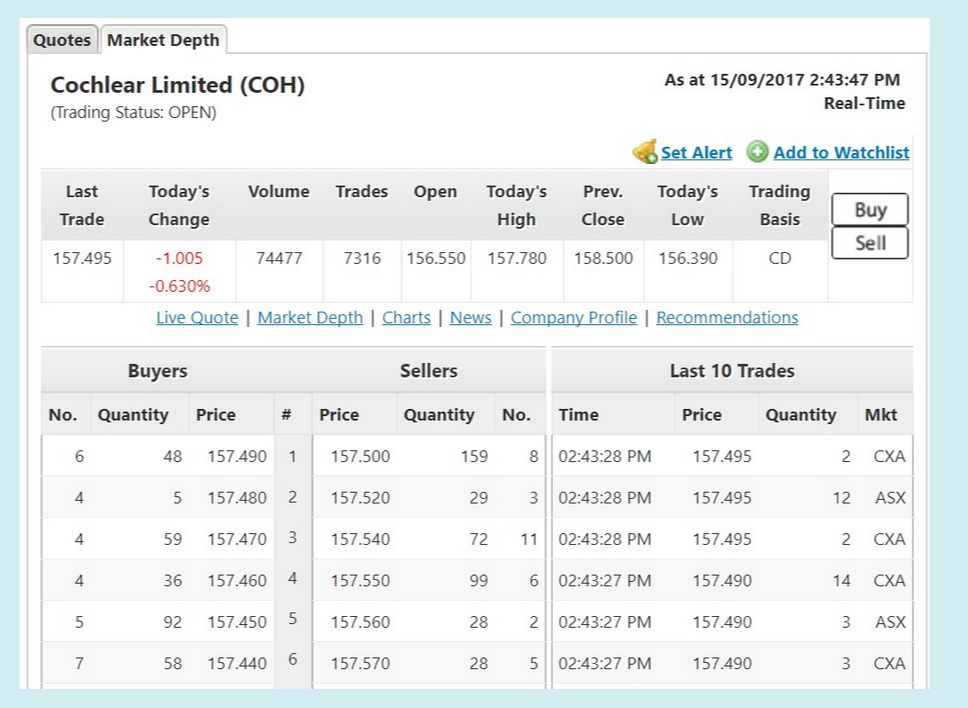
Task: Select the top buyer price 157.490
Action: (x=237, y=456)
